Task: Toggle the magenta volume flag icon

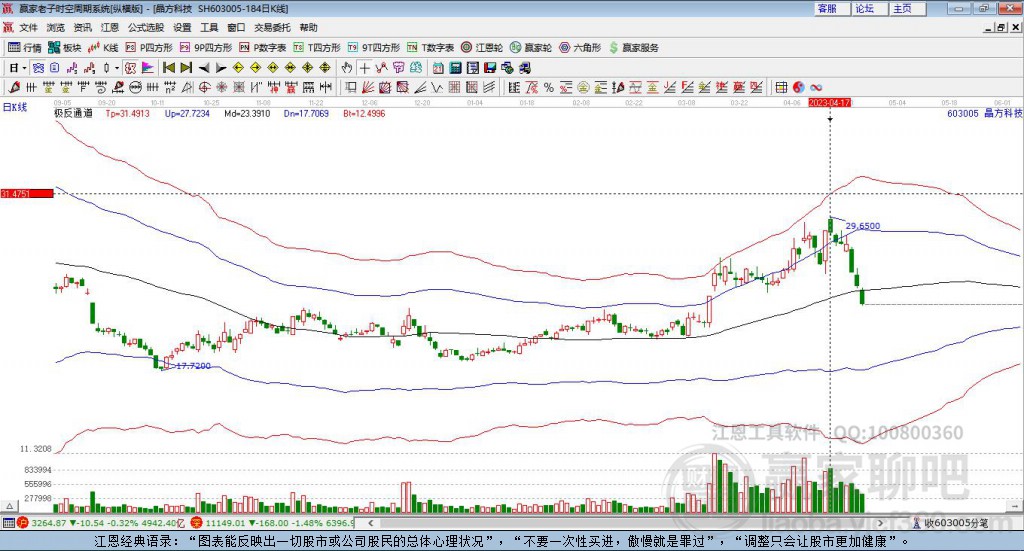Action: pyautogui.click(x=148, y=68)
